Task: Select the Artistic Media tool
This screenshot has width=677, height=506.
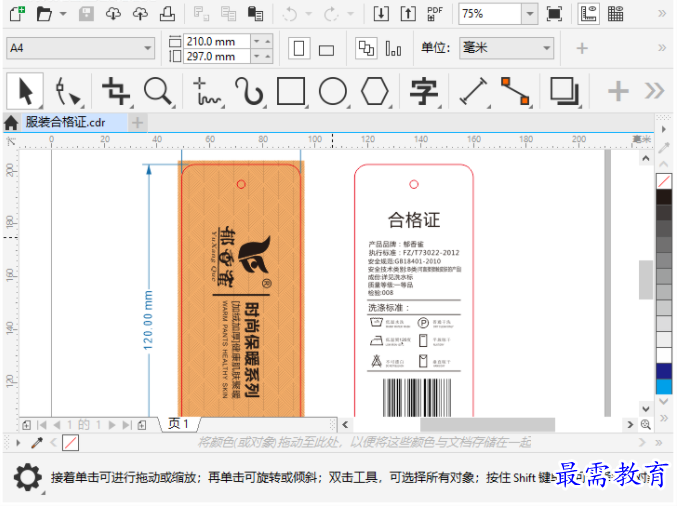Action: coord(250,91)
